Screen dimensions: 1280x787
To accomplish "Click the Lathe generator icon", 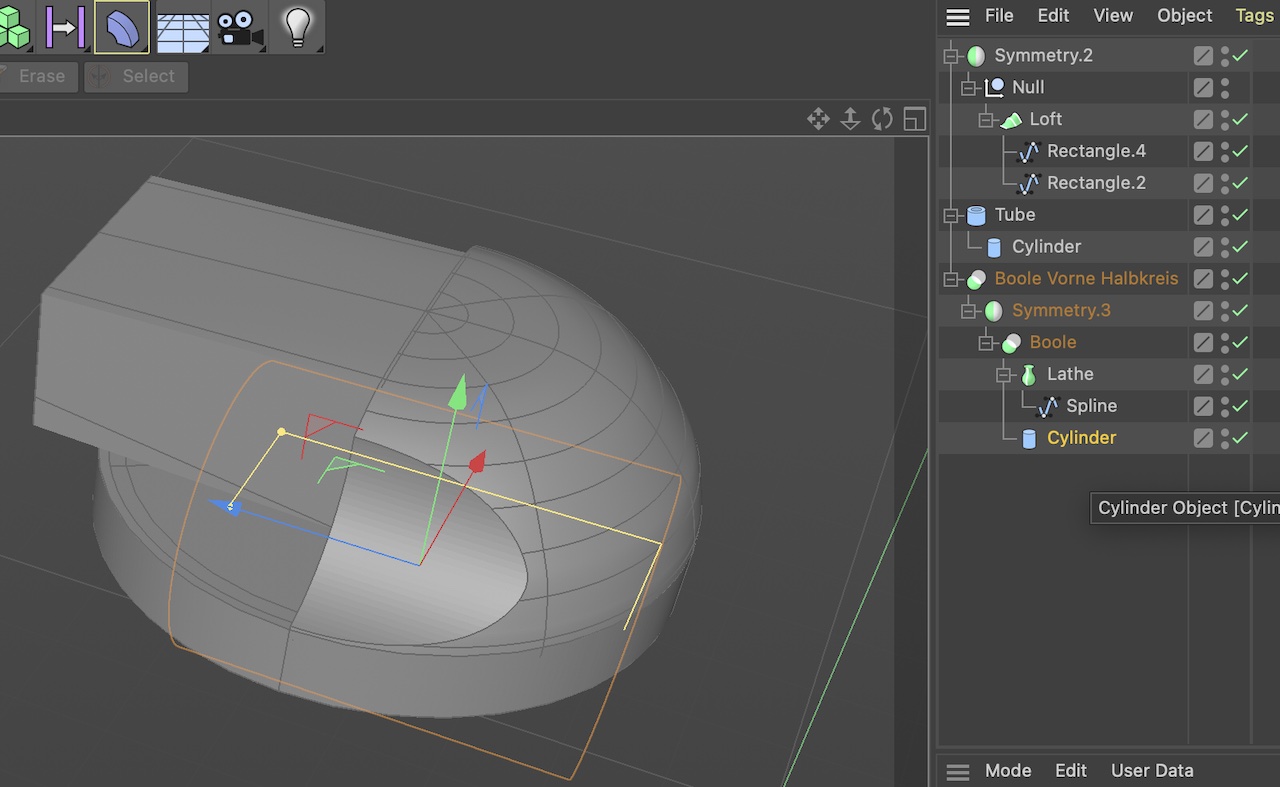I will (x=1028, y=375).
